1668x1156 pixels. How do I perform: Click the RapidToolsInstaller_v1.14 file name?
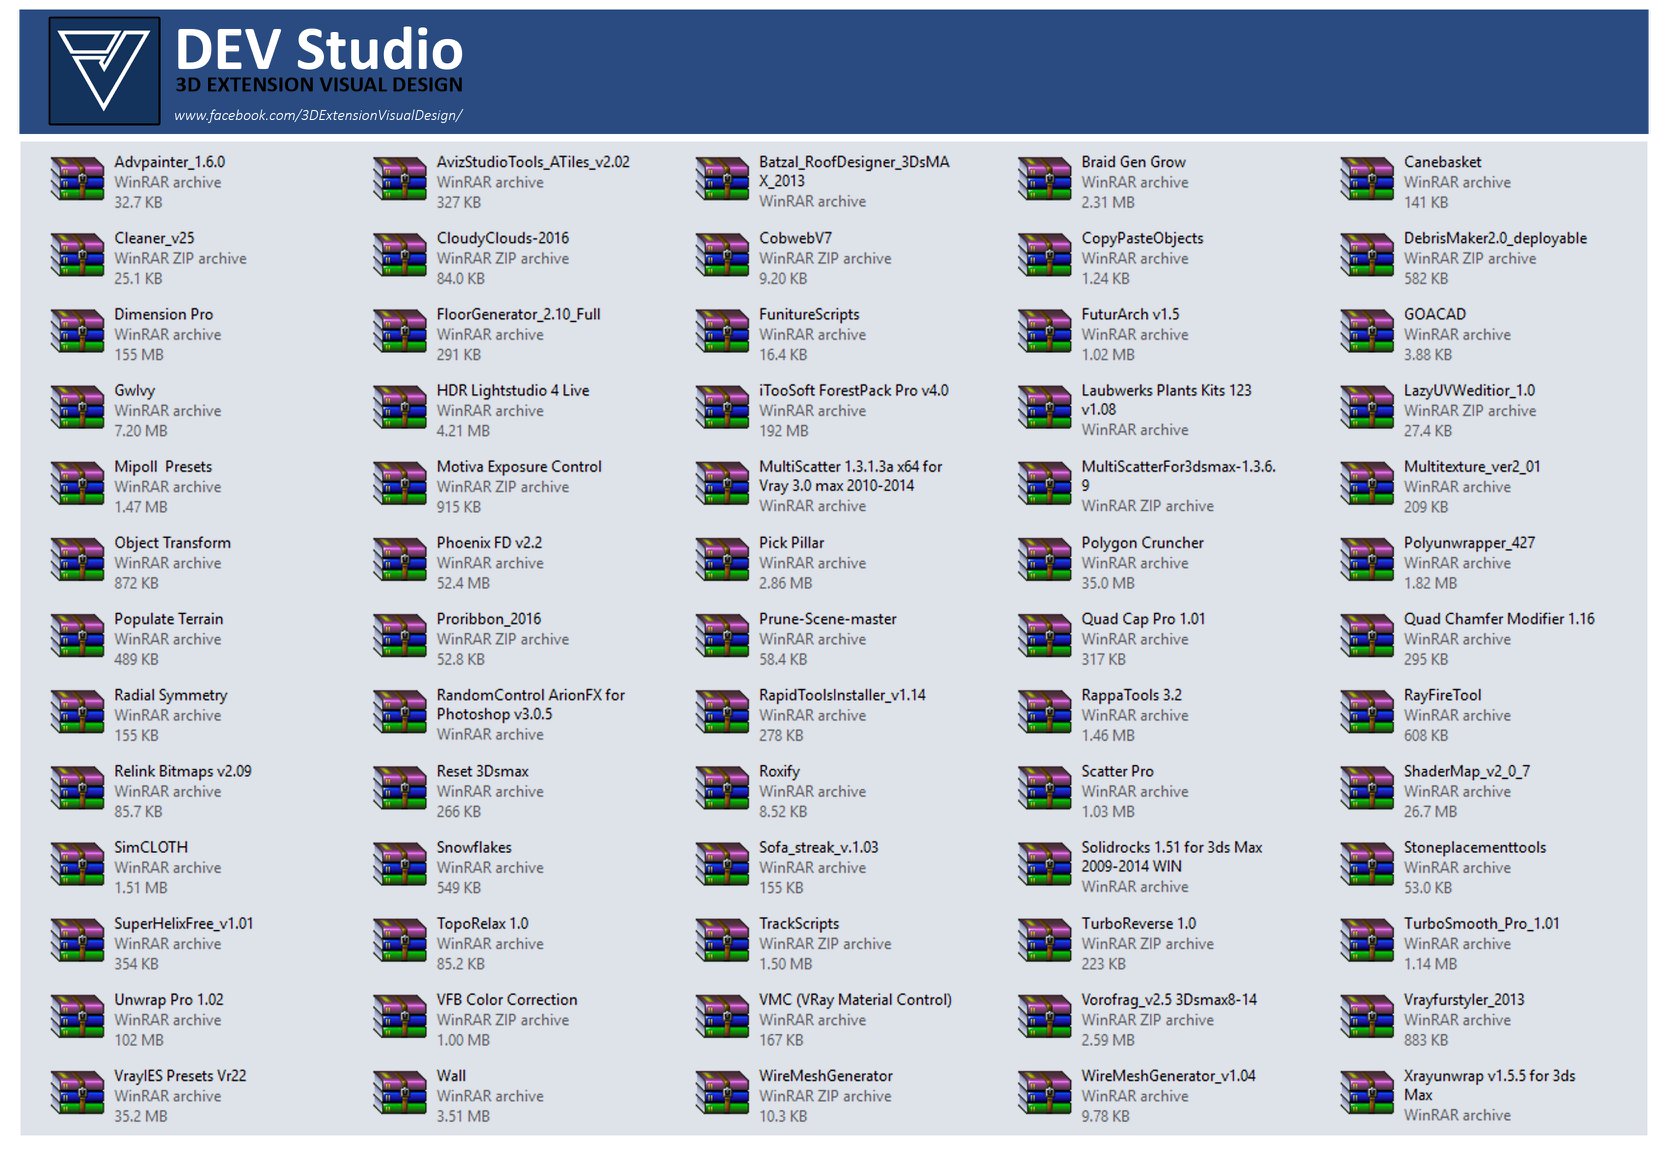click(842, 695)
